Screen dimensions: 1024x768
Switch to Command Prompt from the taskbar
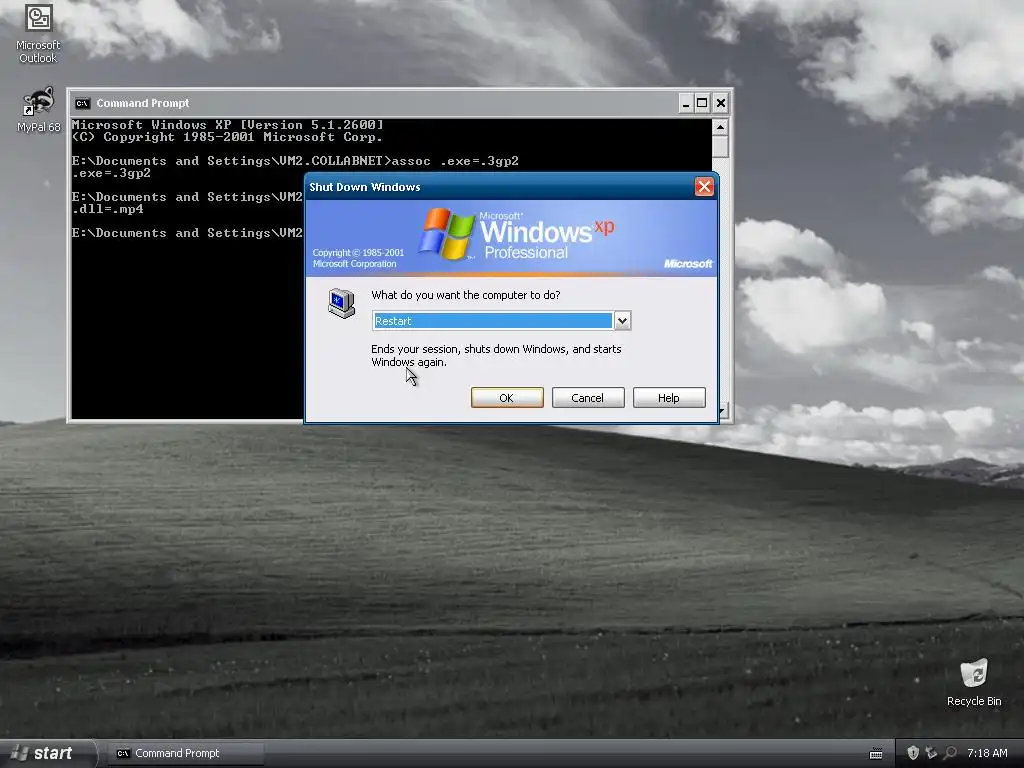click(185, 753)
